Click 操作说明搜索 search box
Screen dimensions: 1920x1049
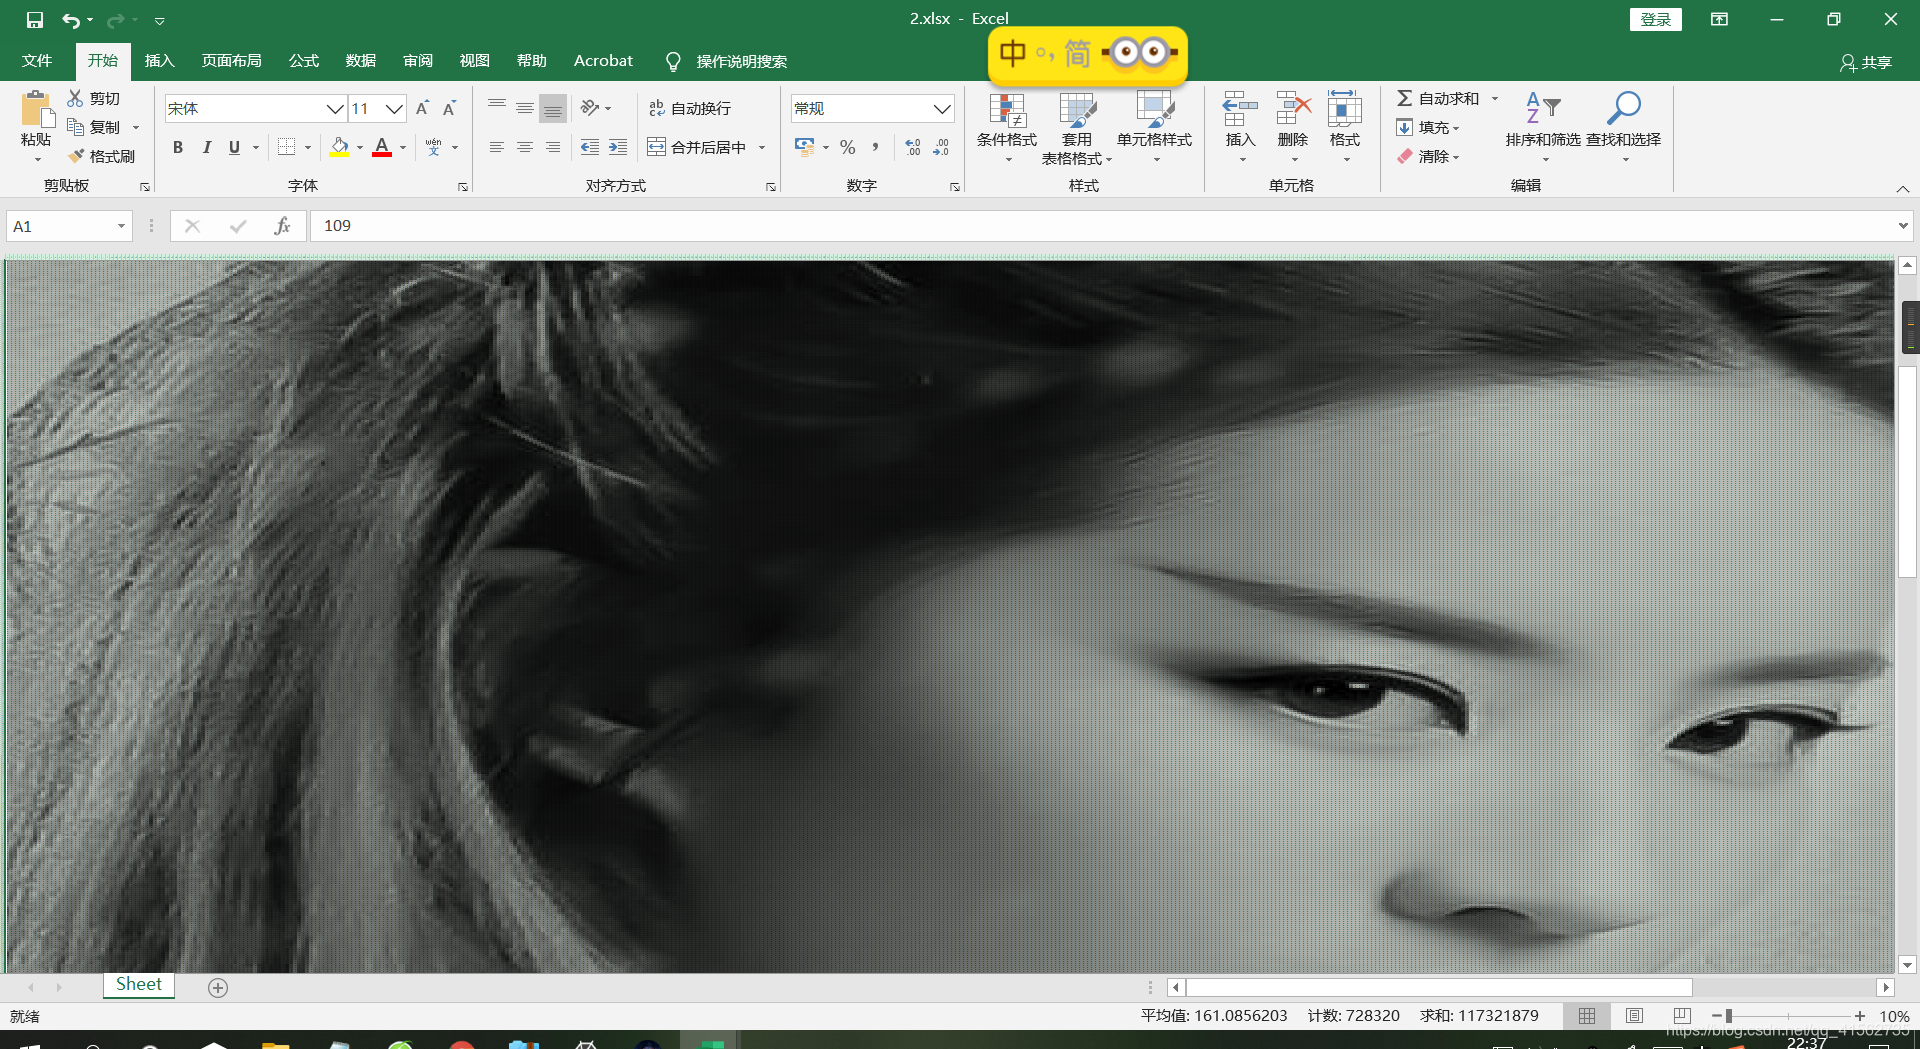(741, 61)
